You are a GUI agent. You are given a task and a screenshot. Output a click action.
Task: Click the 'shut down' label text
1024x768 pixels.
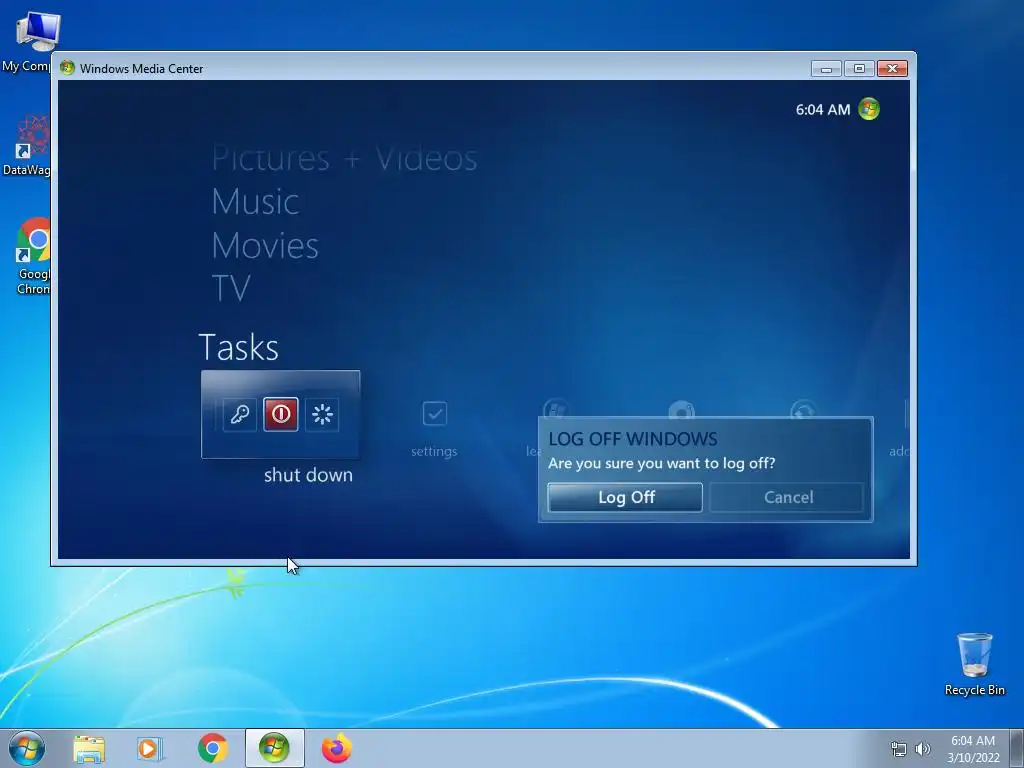(x=308, y=475)
